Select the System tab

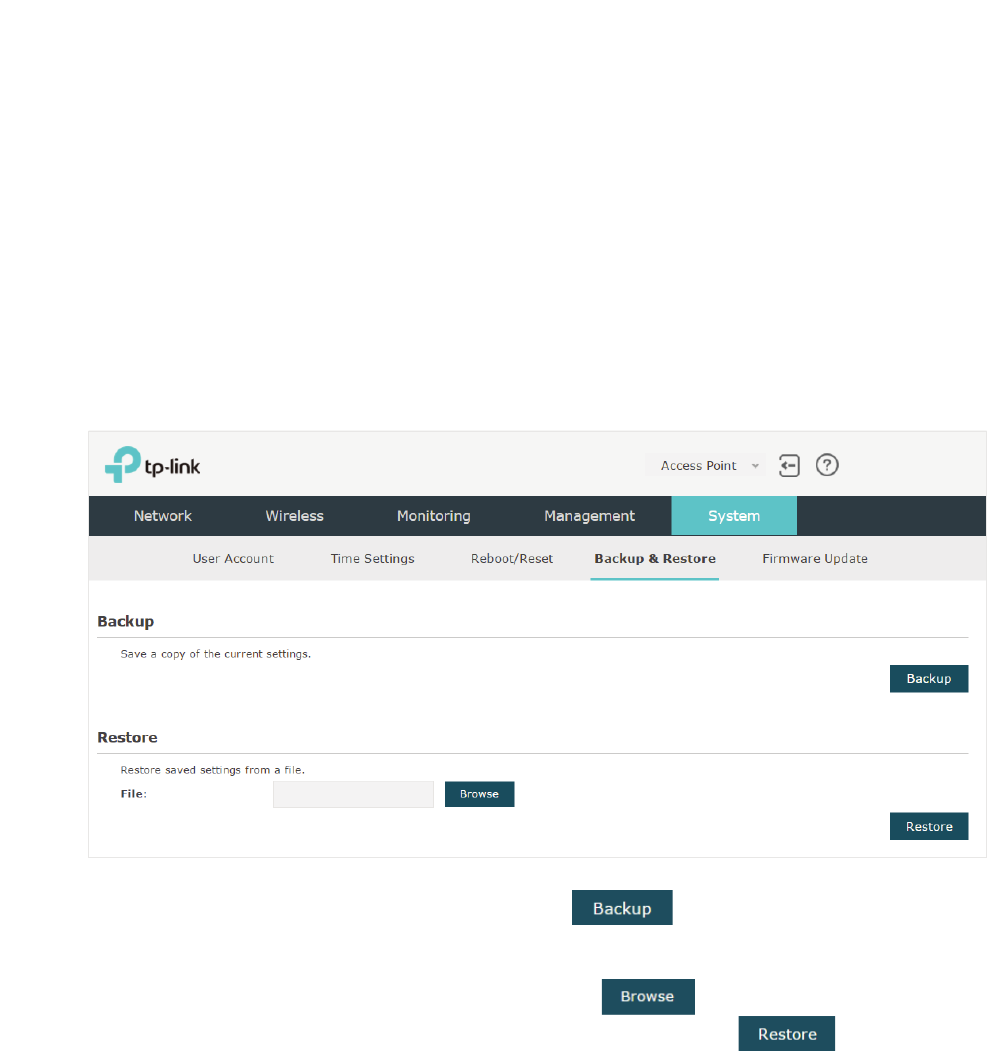tap(734, 515)
